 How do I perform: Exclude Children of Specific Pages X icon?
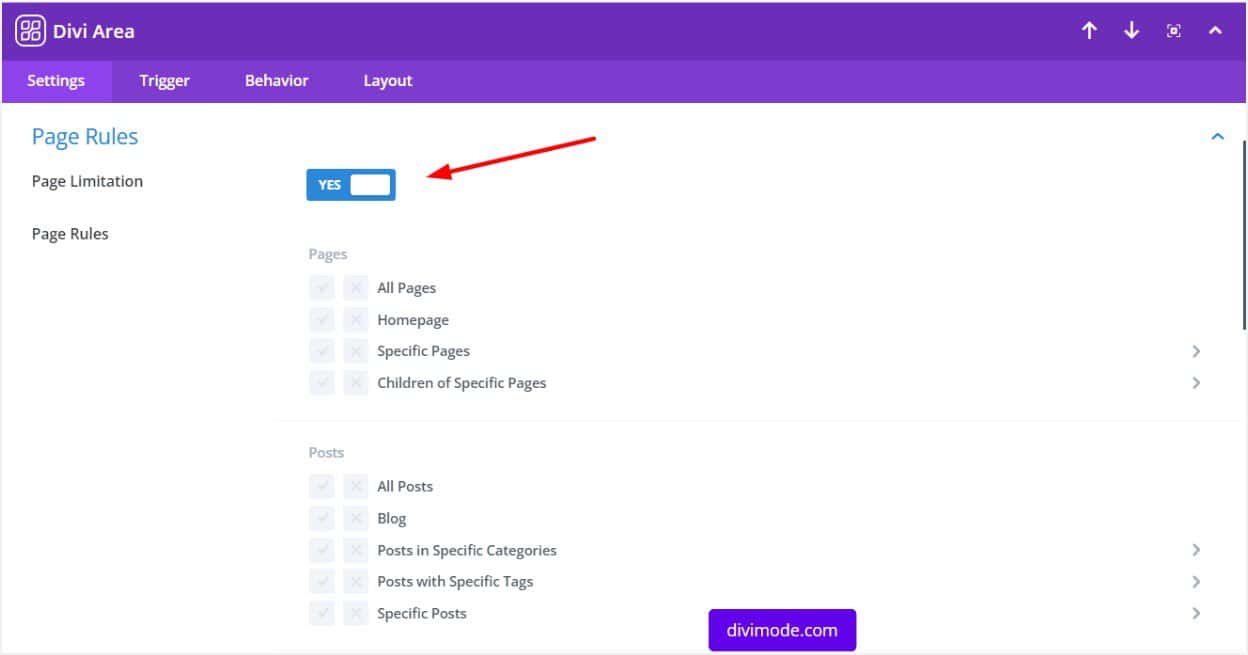[356, 383]
